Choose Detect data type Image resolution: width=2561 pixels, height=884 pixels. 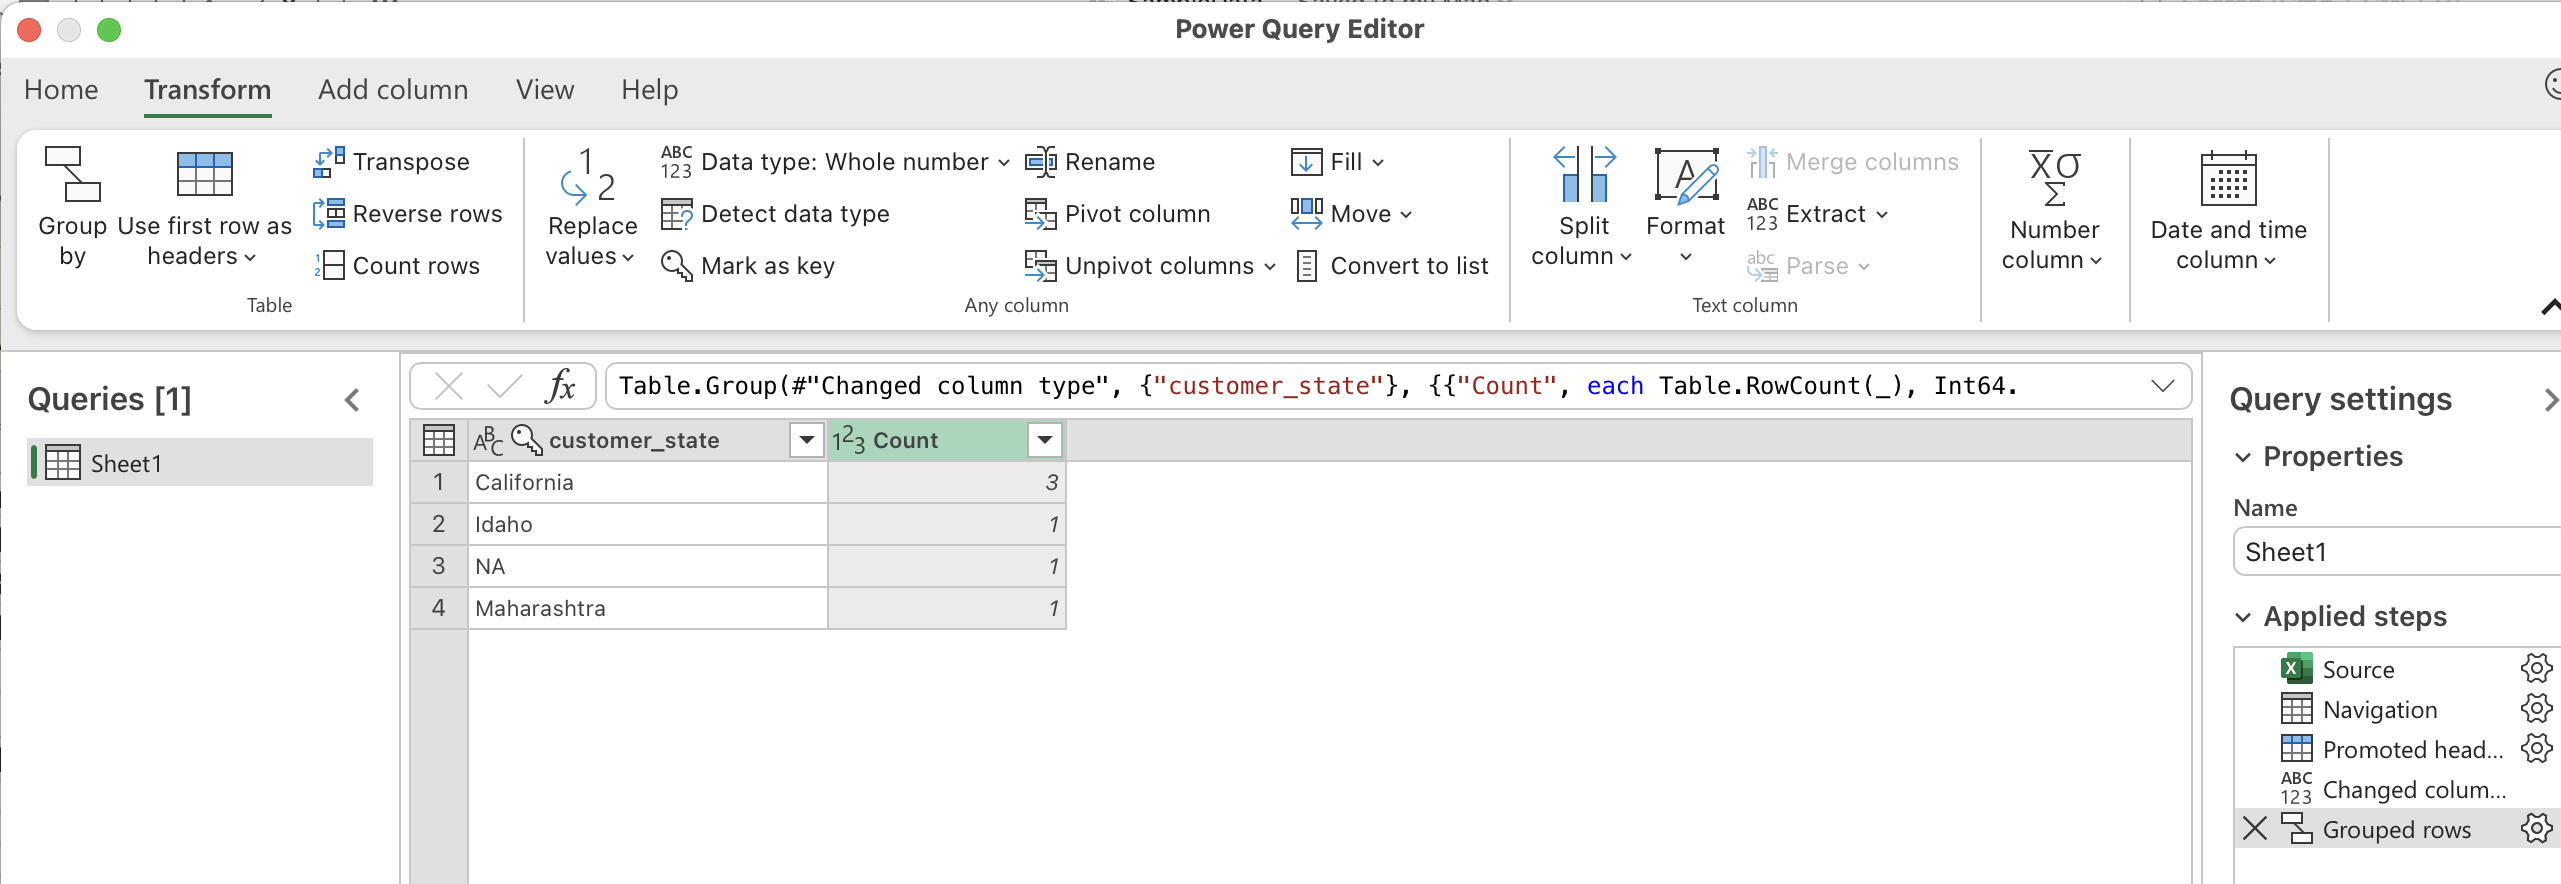point(776,214)
